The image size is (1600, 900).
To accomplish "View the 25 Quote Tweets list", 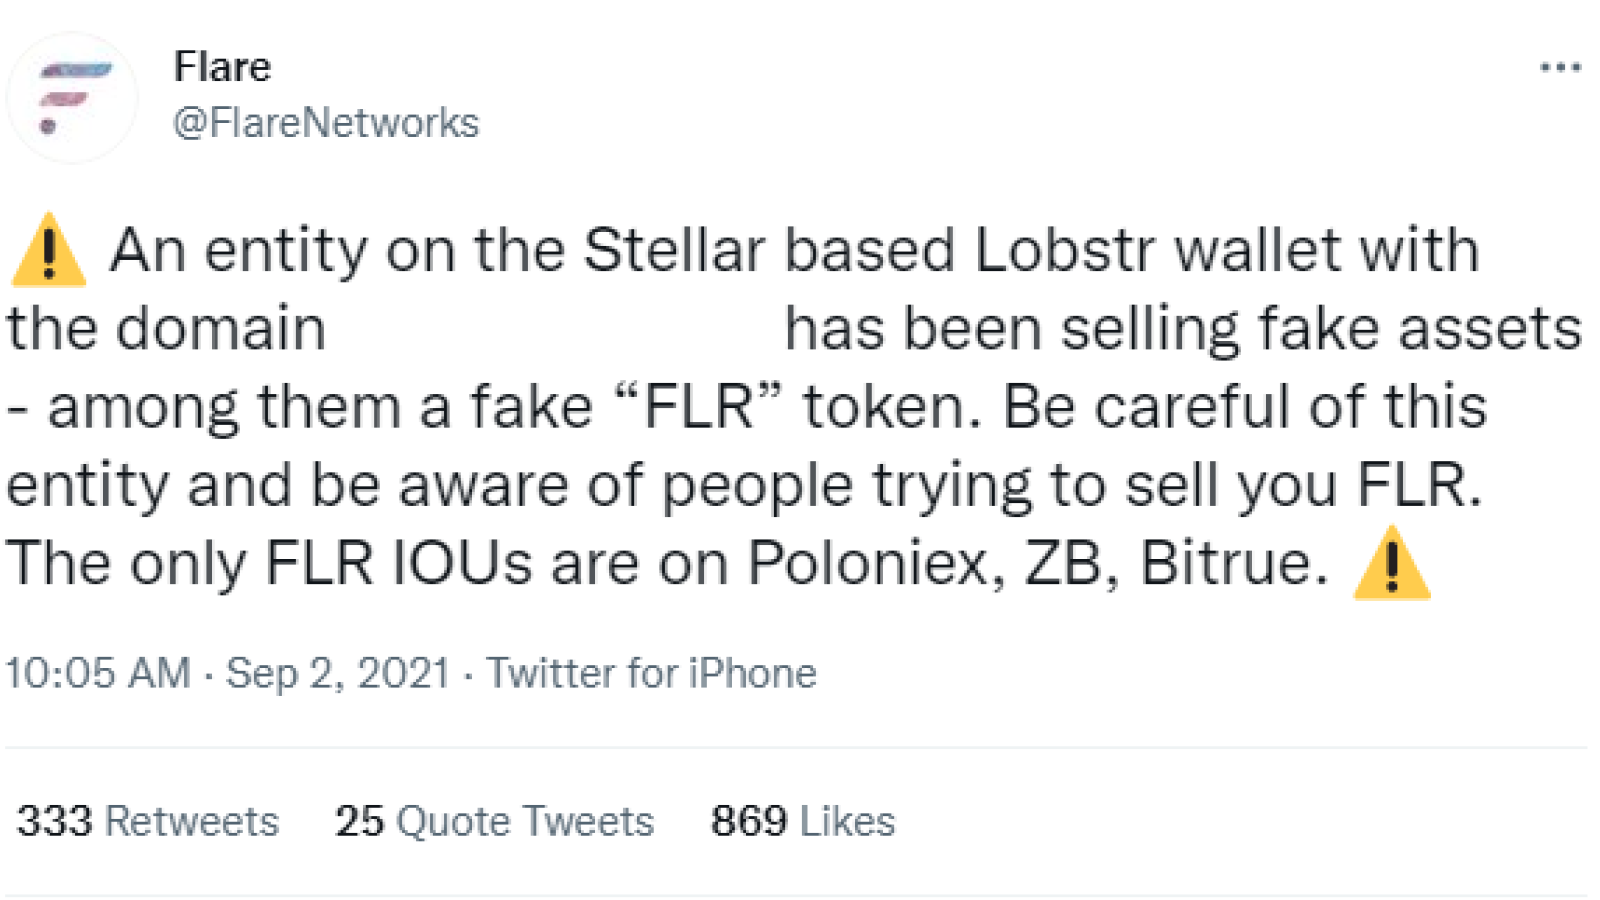I will [x=494, y=821].
